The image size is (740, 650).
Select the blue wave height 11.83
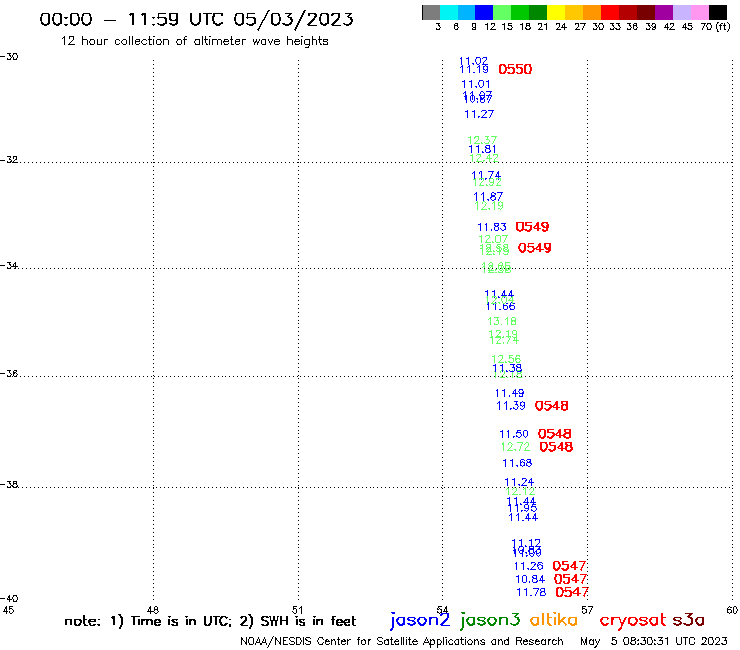click(x=492, y=227)
